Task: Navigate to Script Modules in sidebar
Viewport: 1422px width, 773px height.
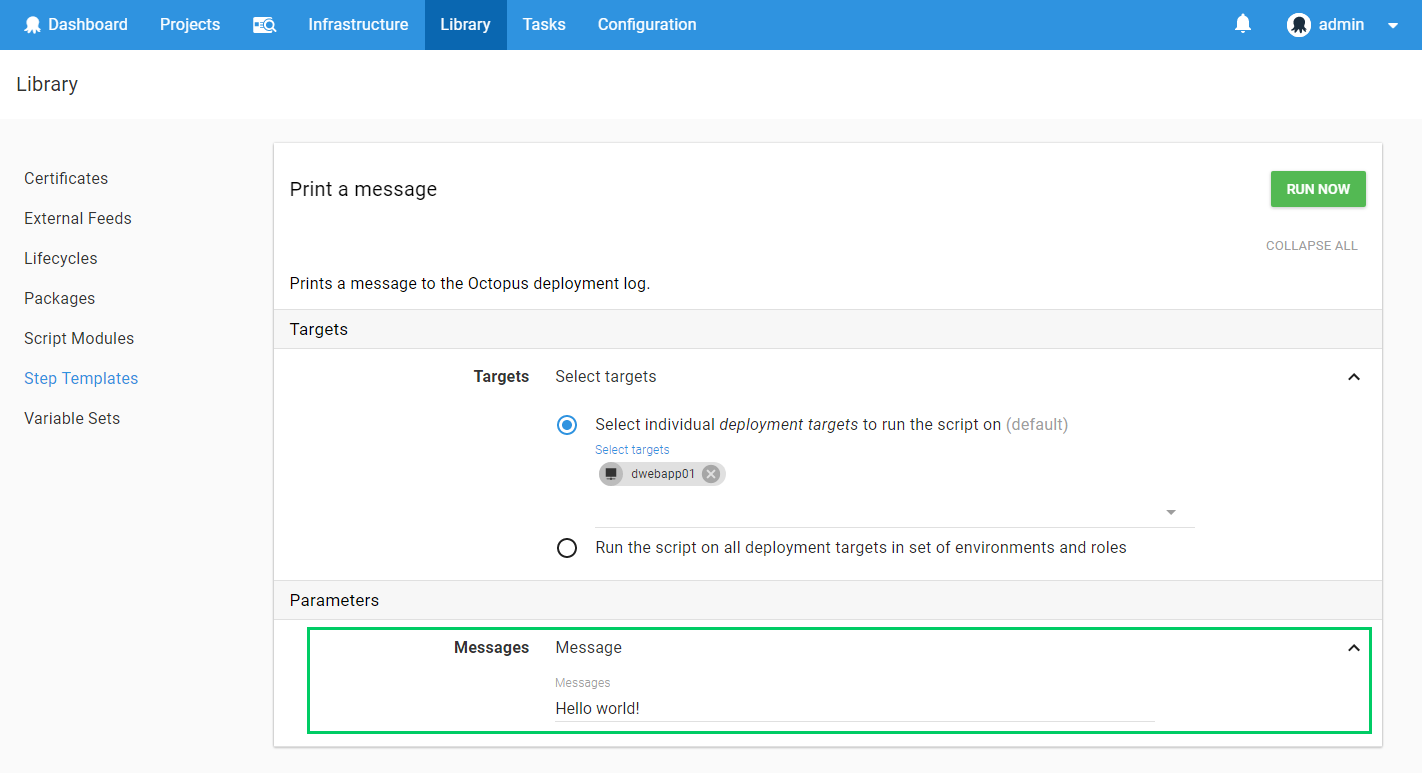Action: [79, 338]
